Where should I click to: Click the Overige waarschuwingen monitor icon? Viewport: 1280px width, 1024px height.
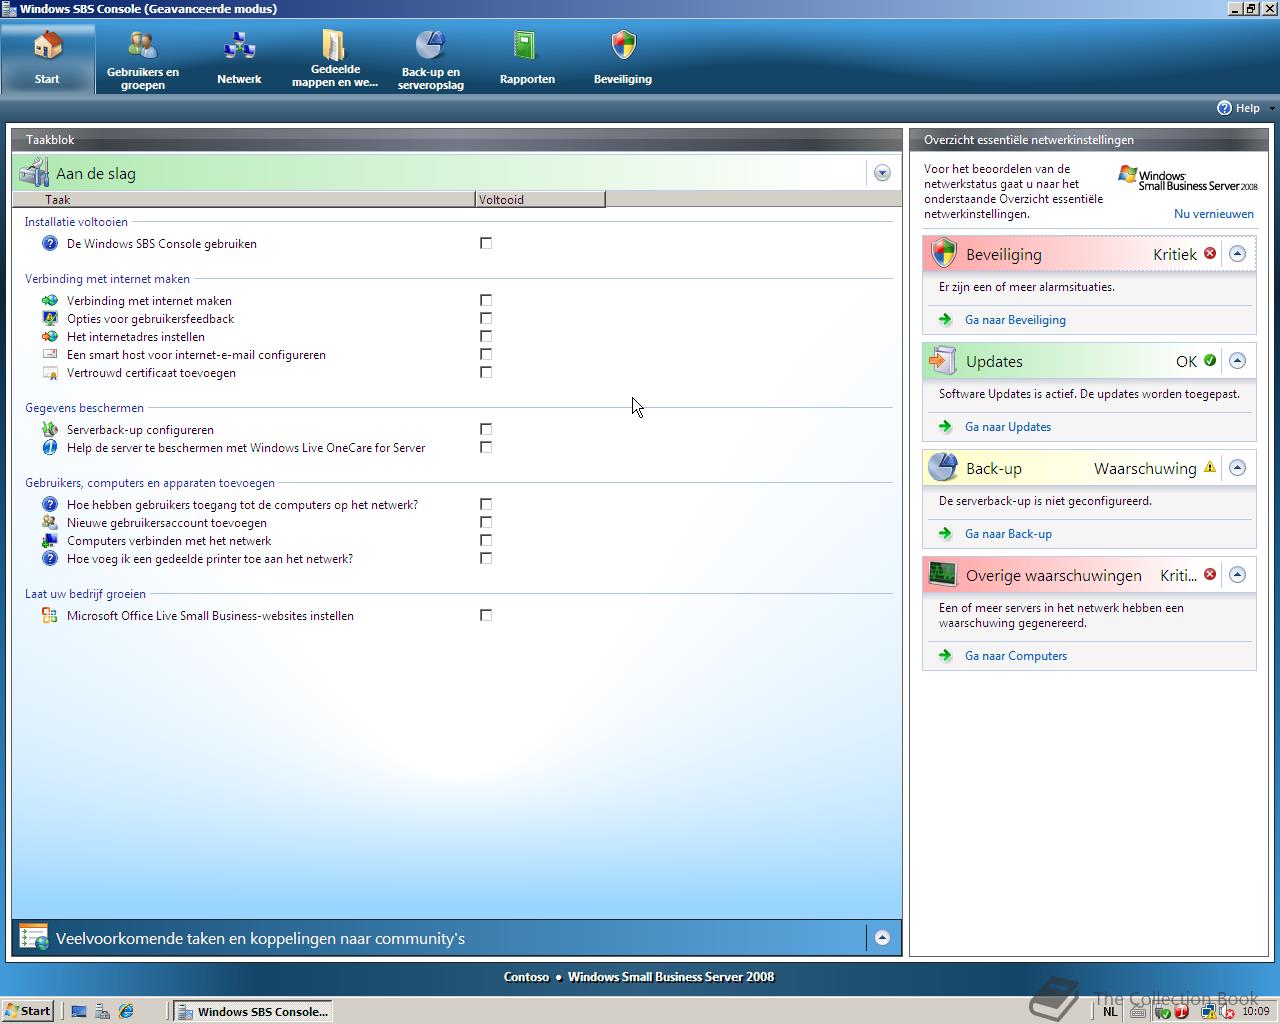943,574
